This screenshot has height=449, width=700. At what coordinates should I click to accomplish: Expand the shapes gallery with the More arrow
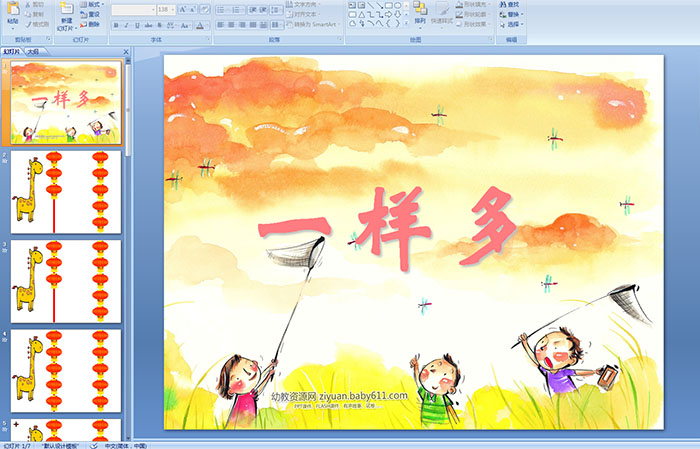pos(406,23)
